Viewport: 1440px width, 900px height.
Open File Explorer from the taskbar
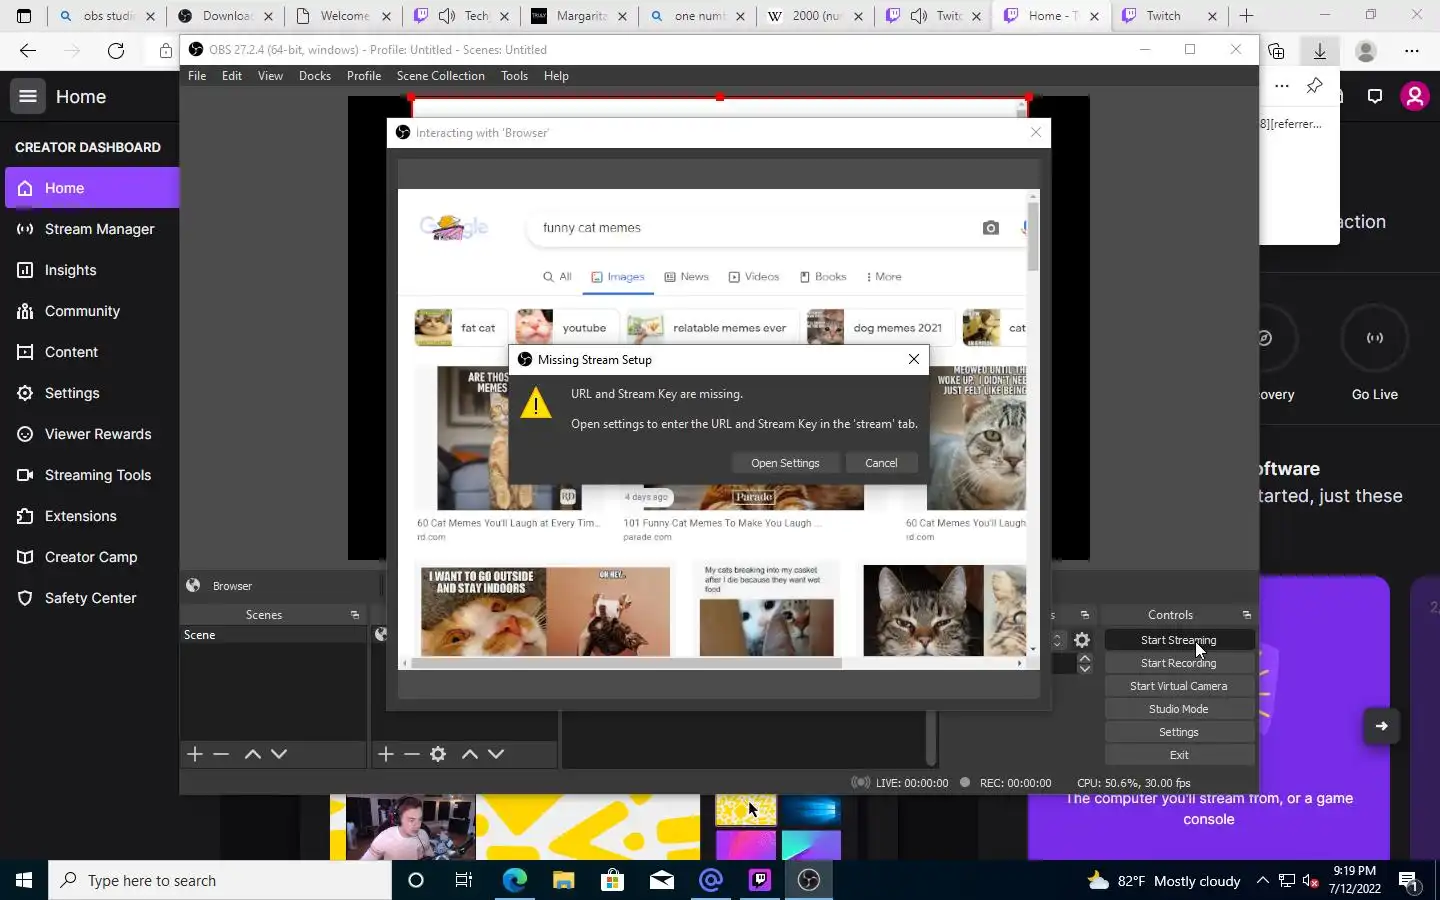click(x=563, y=880)
